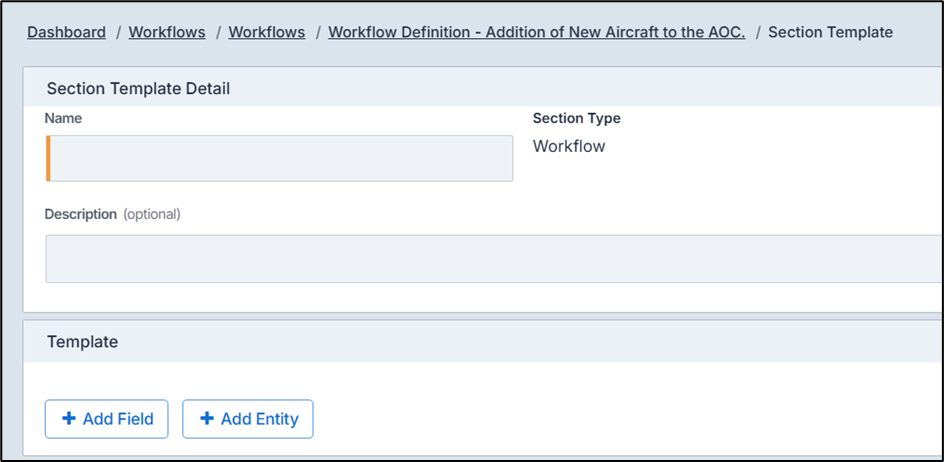This screenshot has width=944, height=462.
Task: Click the (optional) hint beside Description
Action: 151,214
